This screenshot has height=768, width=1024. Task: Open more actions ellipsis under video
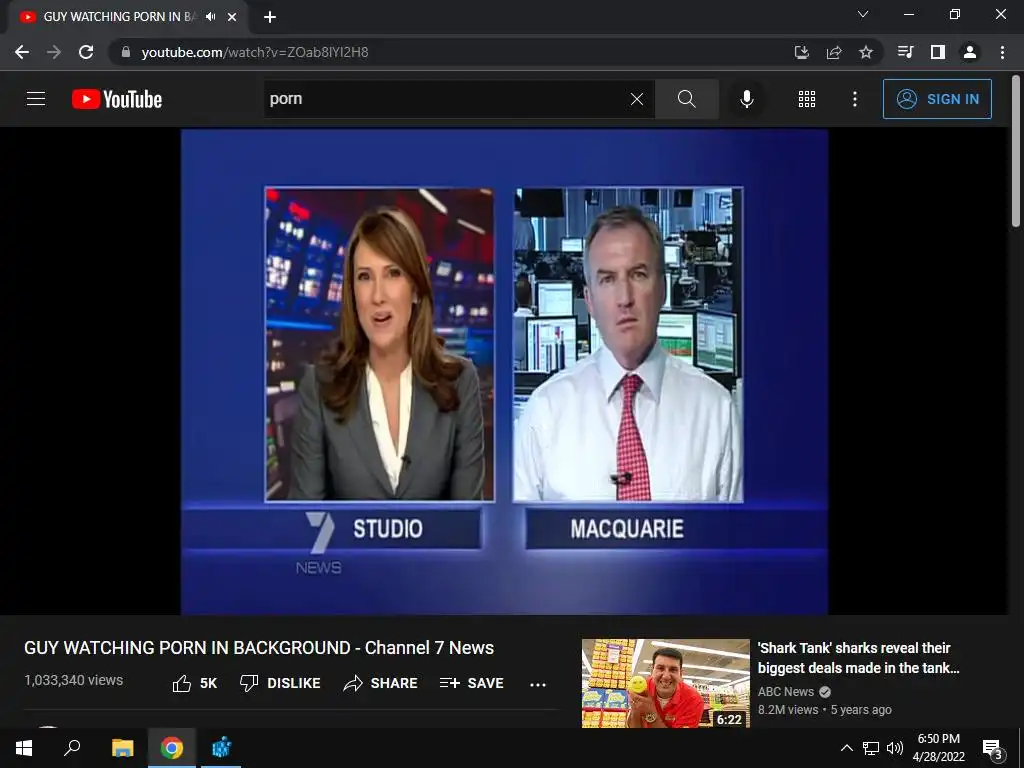pos(538,684)
